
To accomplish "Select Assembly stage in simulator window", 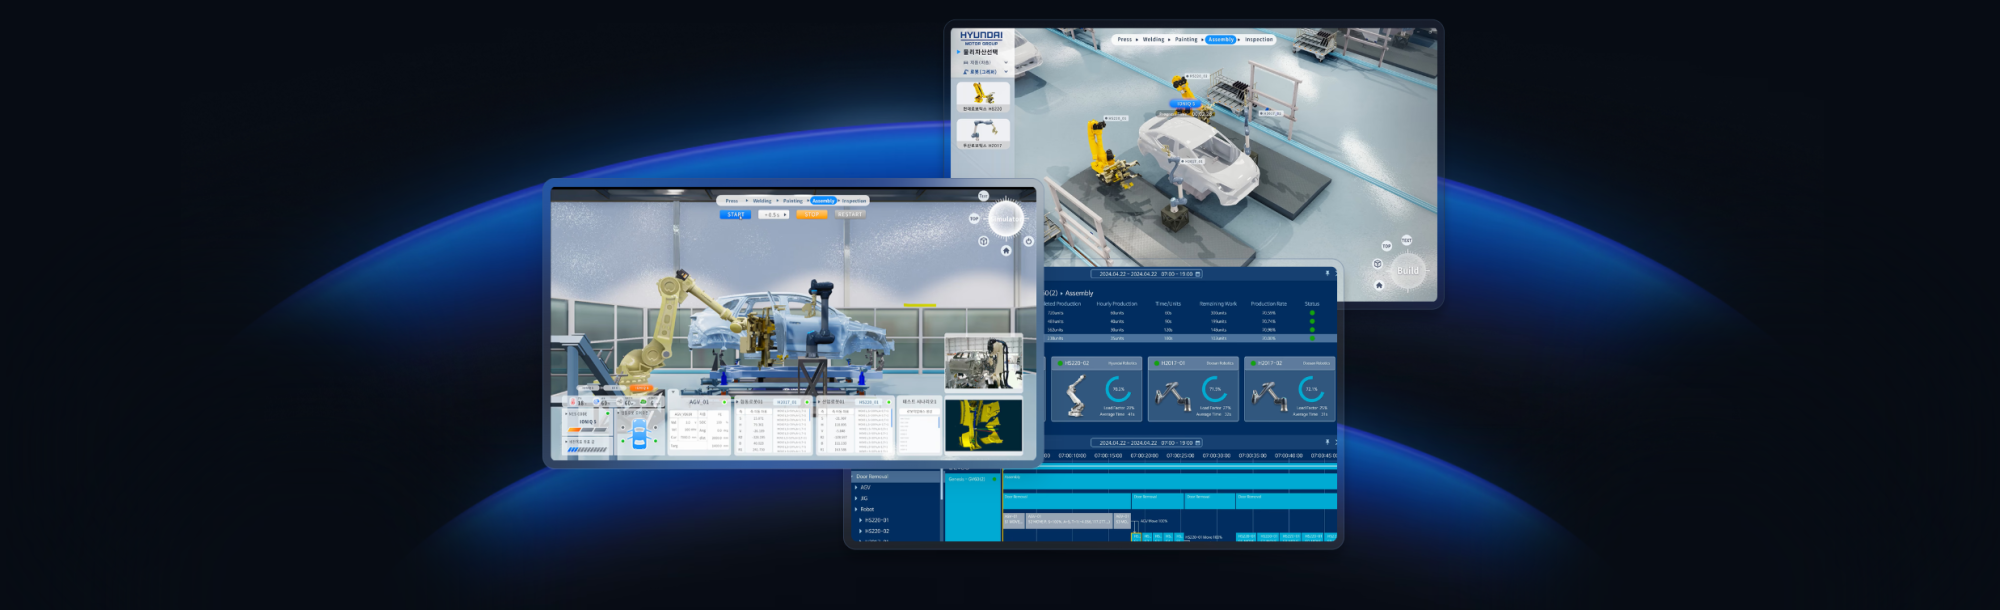I will [823, 201].
